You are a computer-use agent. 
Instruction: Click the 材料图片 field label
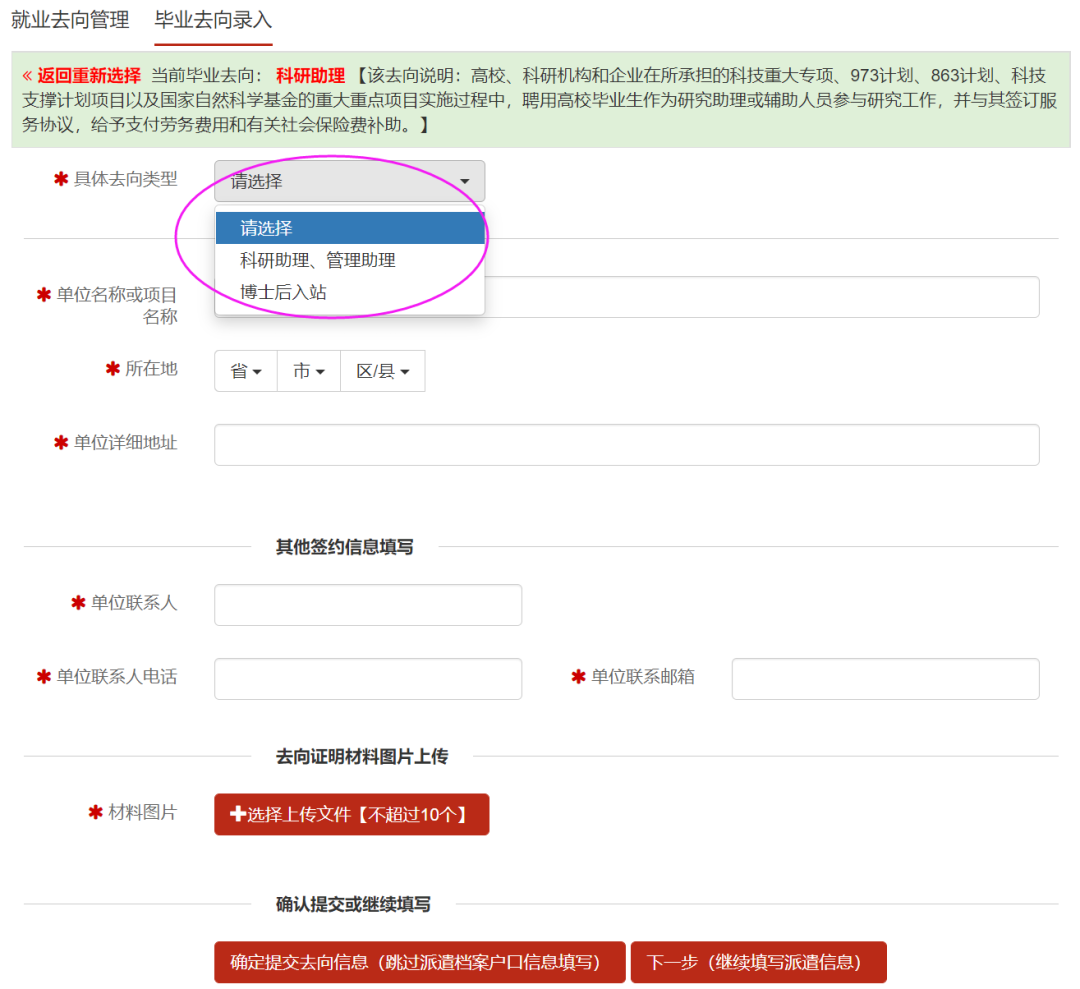(x=143, y=813)
